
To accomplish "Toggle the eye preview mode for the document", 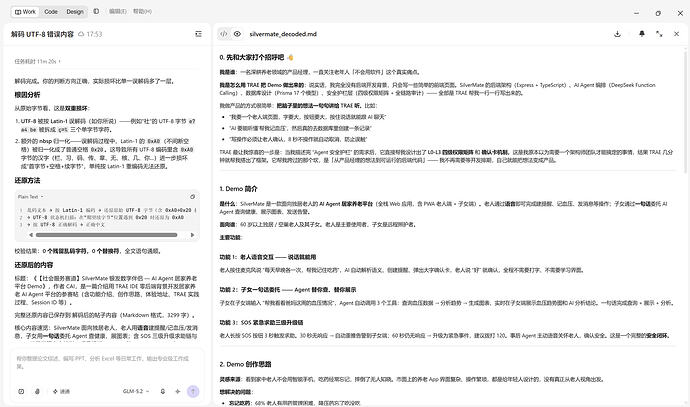I will (237, 34).
